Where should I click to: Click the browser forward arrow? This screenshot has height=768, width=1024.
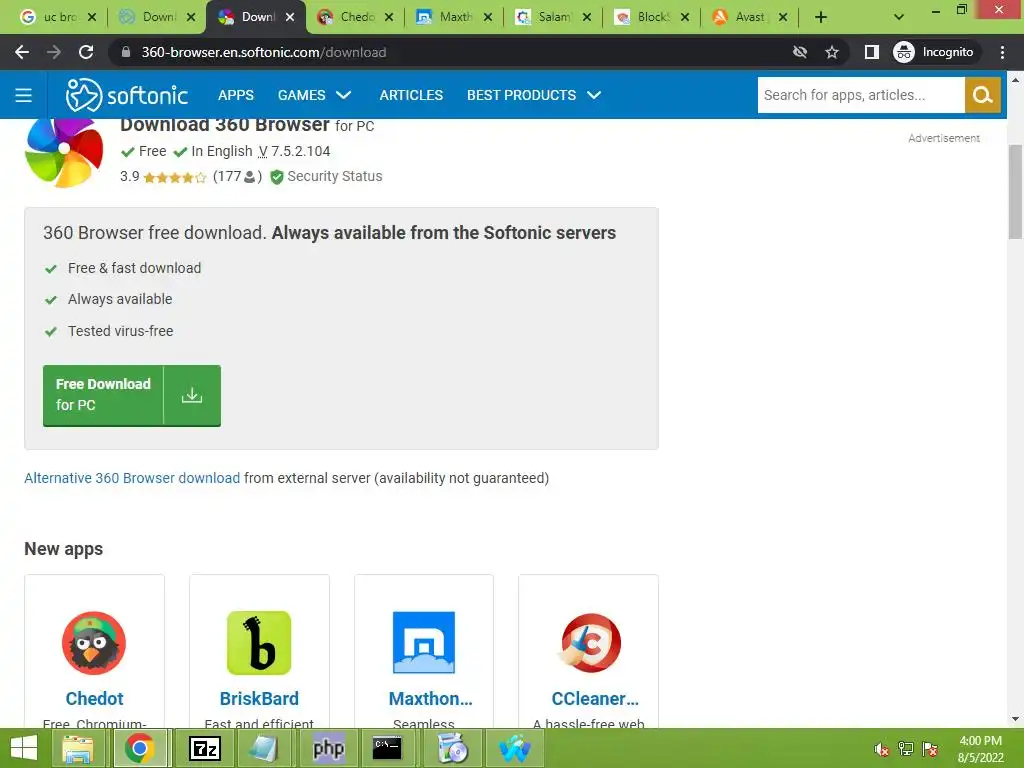54,52
